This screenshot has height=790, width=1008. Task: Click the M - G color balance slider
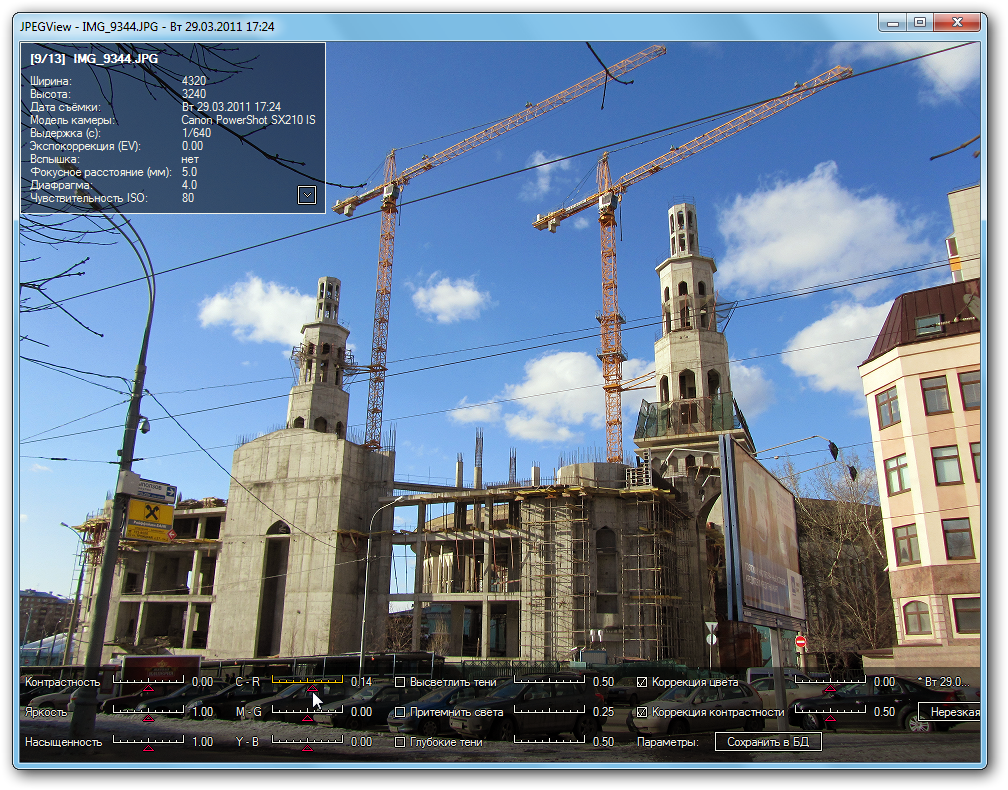[307, 712]
